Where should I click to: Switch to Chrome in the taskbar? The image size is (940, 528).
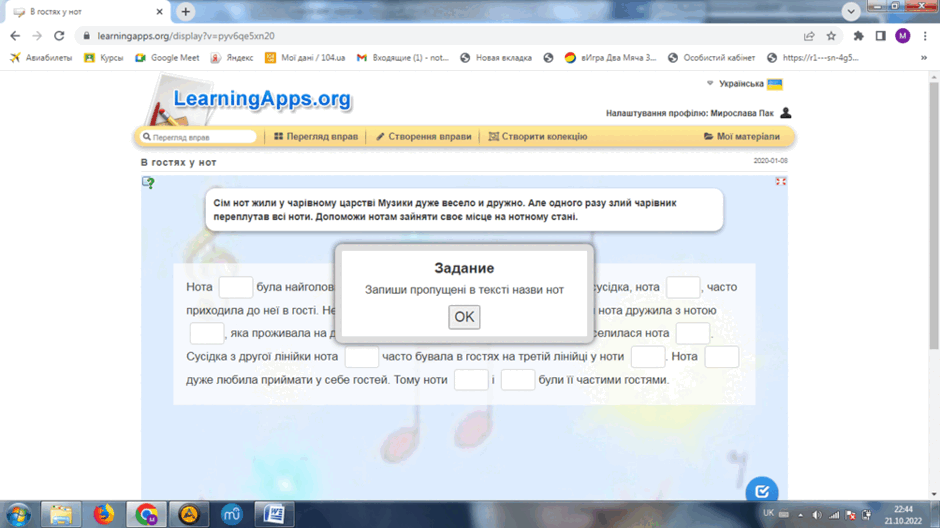coord(146,515)
